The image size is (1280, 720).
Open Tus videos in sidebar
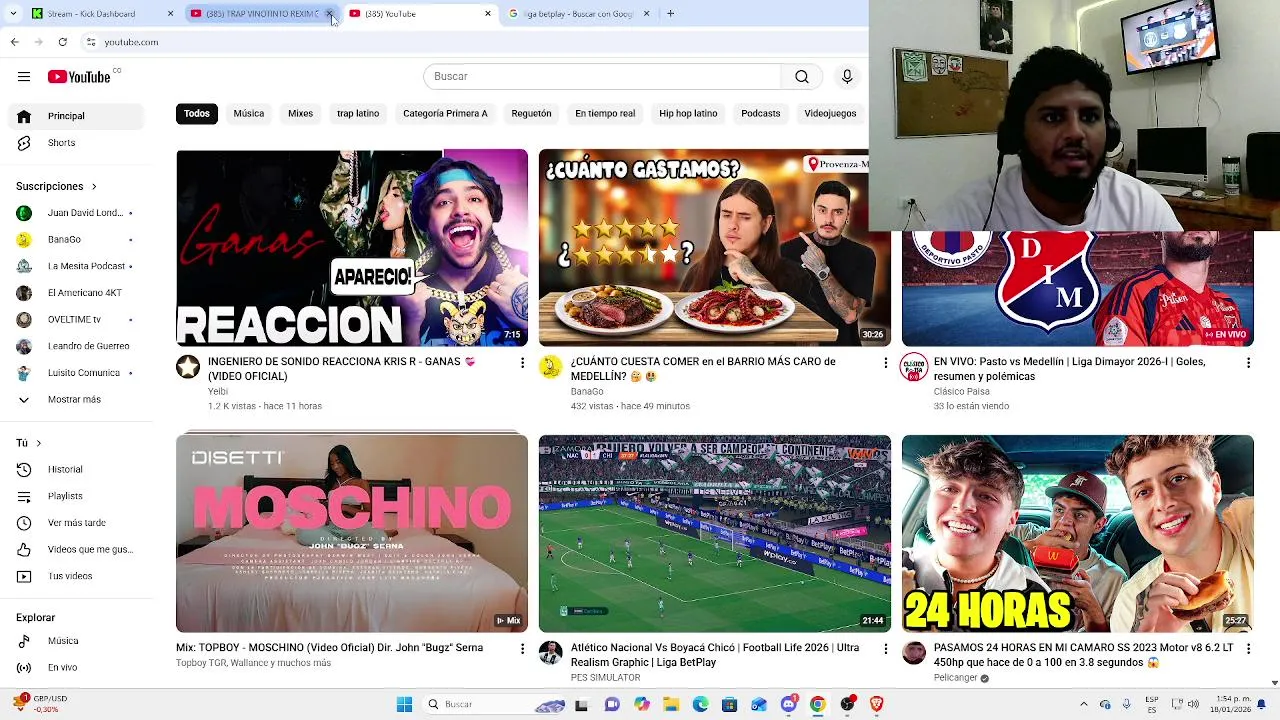(x=76, y=576)
